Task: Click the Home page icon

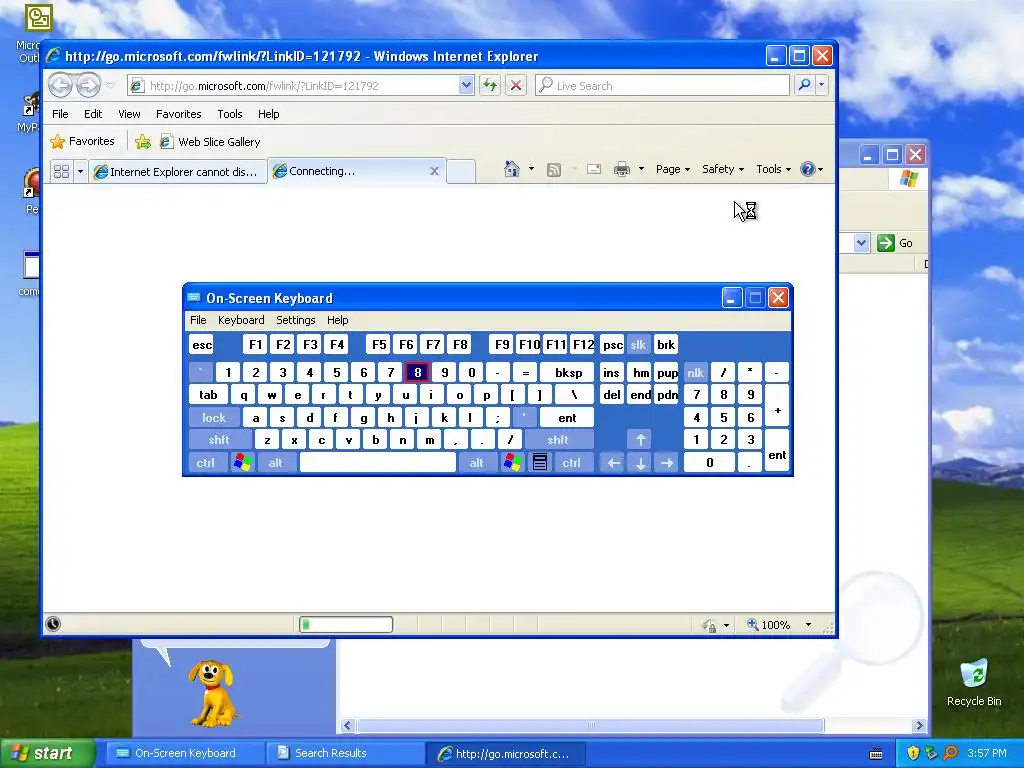Action: pyautogui.click(x=512, y=169)
